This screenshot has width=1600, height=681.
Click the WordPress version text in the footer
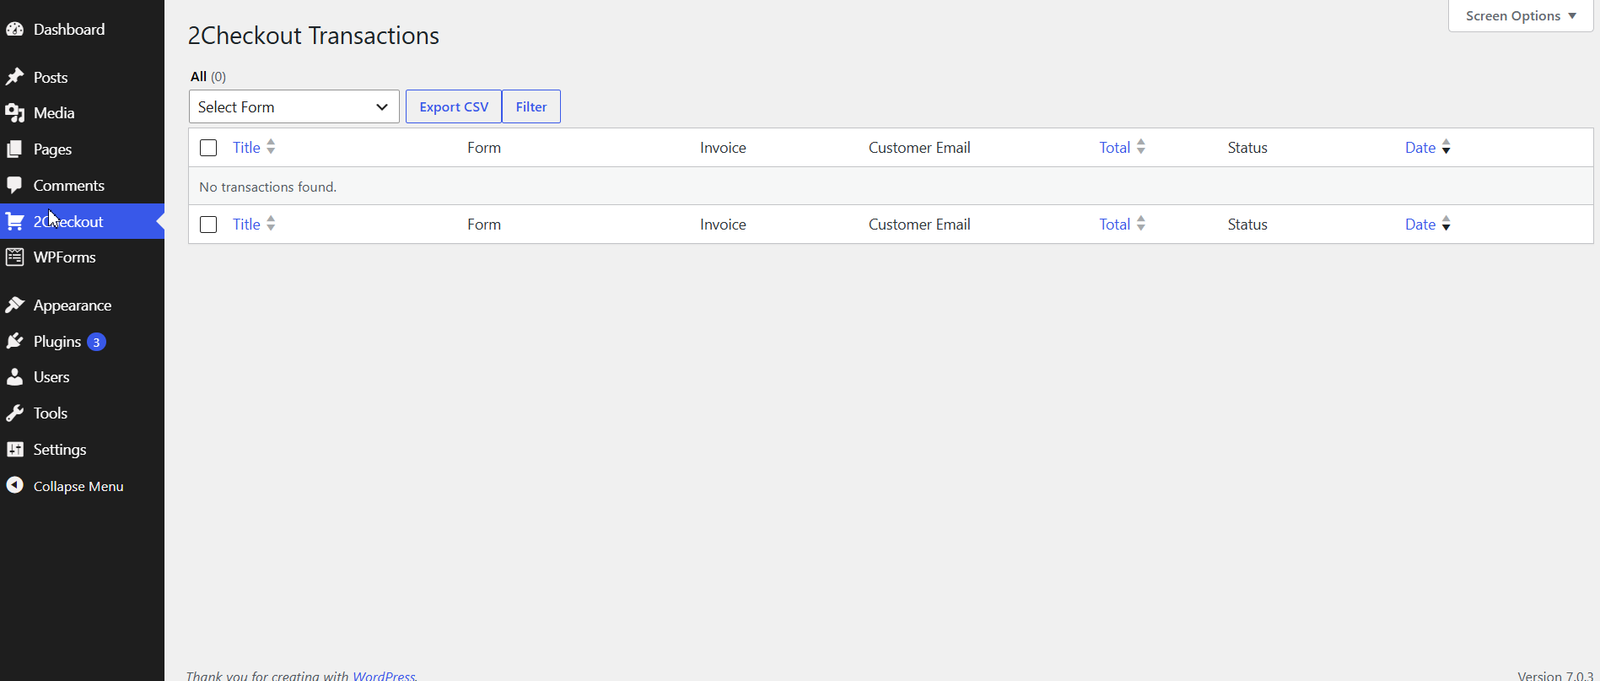(x=1555, y=676)
